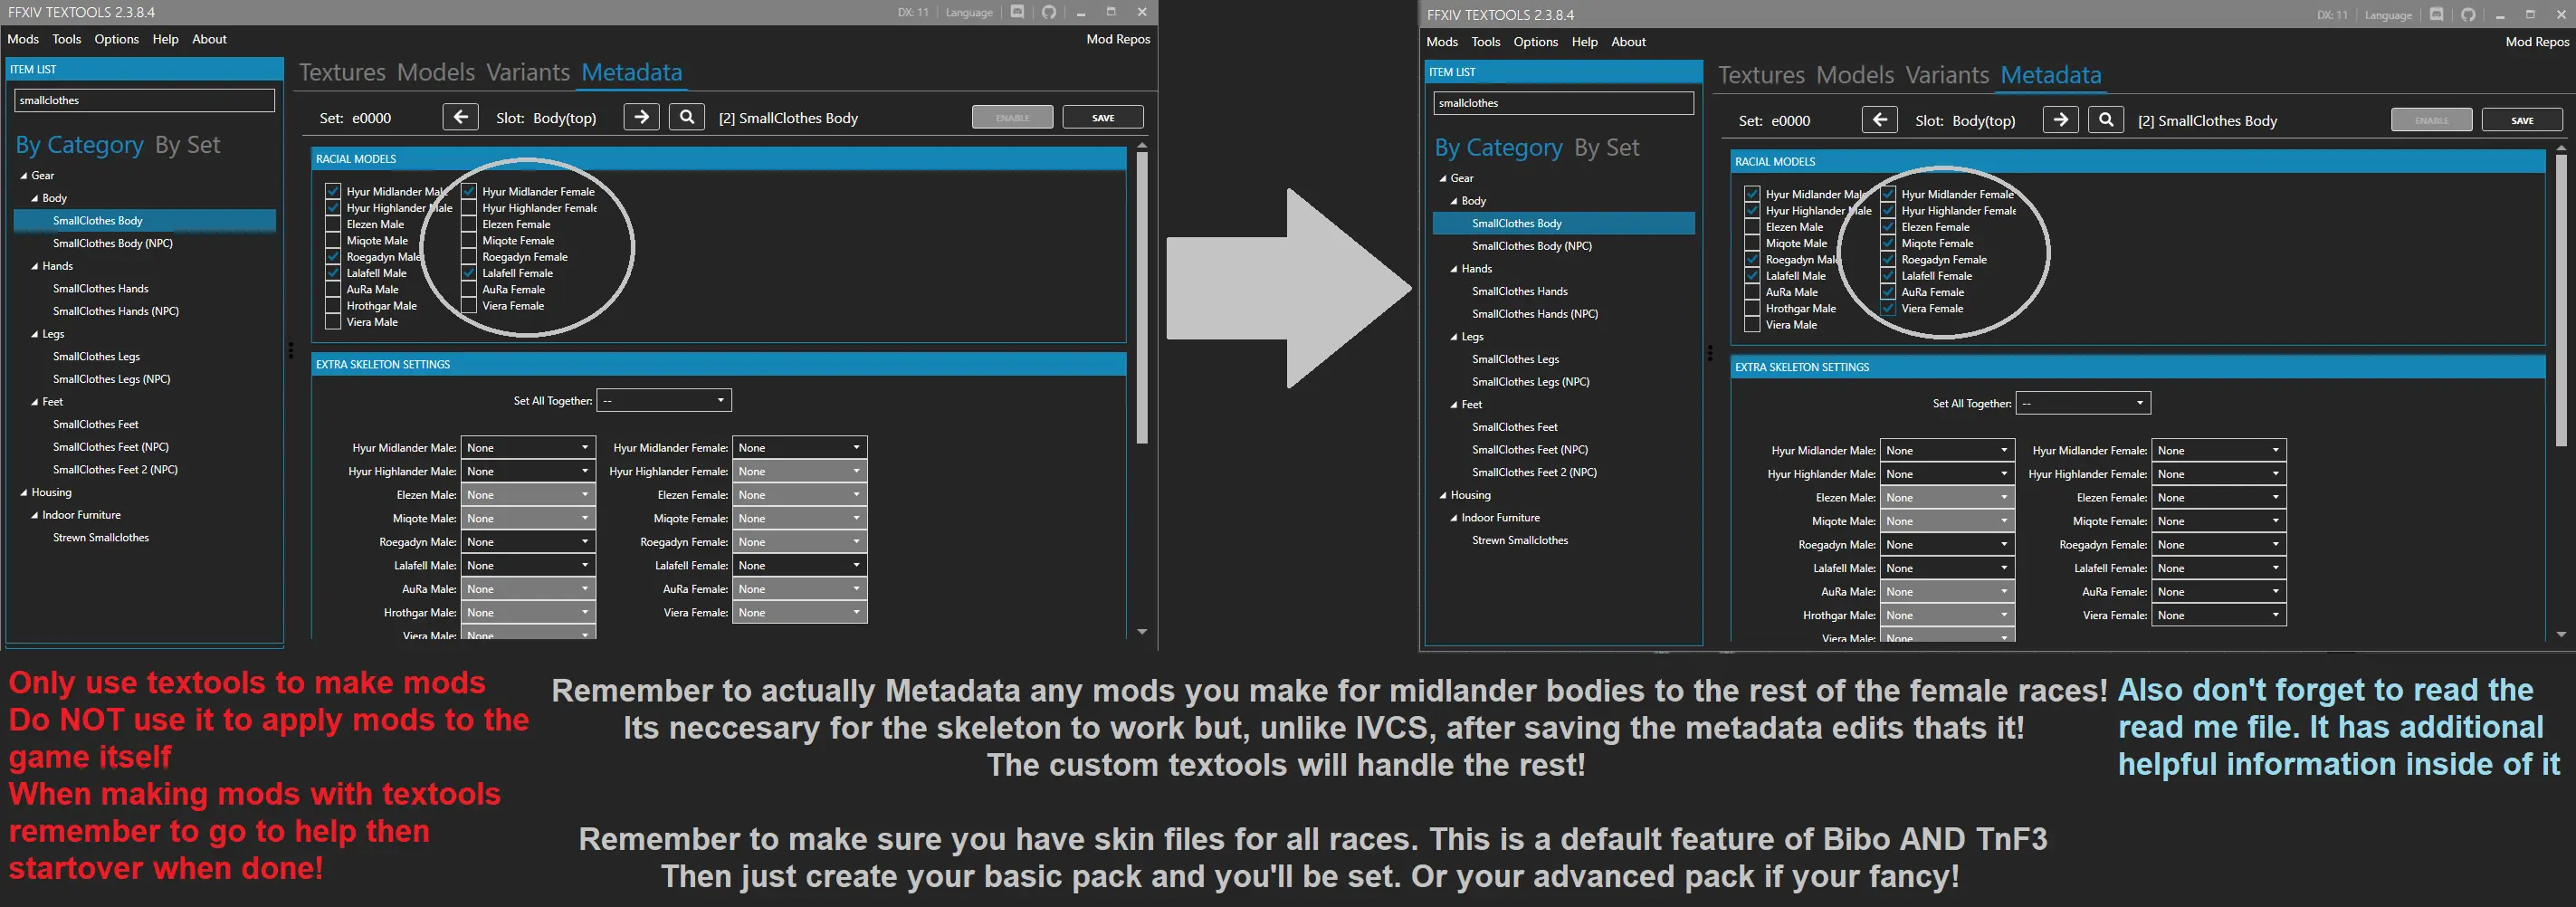The width and height of the screenshot is (2576, 907).
Task: Click previous slot arrow in right window
Action: [x=1879, y=120]
